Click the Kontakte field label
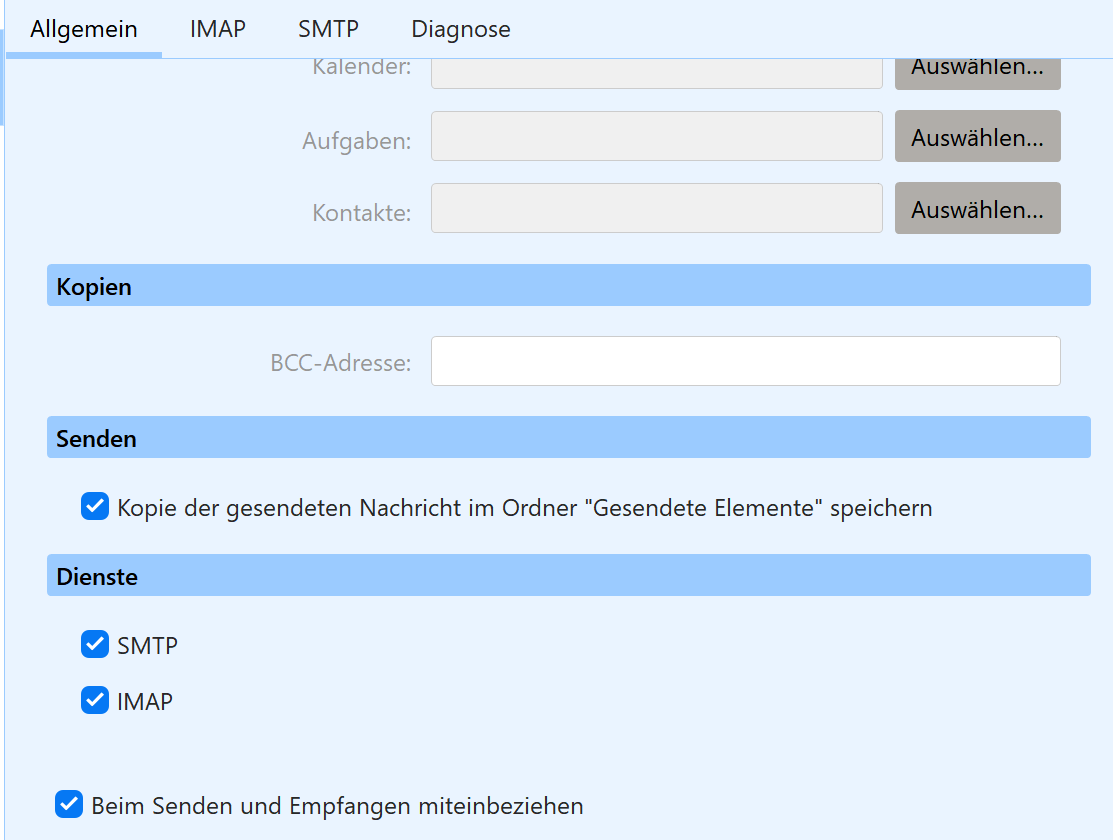1113x840 pixels. (x=361, y=213)
